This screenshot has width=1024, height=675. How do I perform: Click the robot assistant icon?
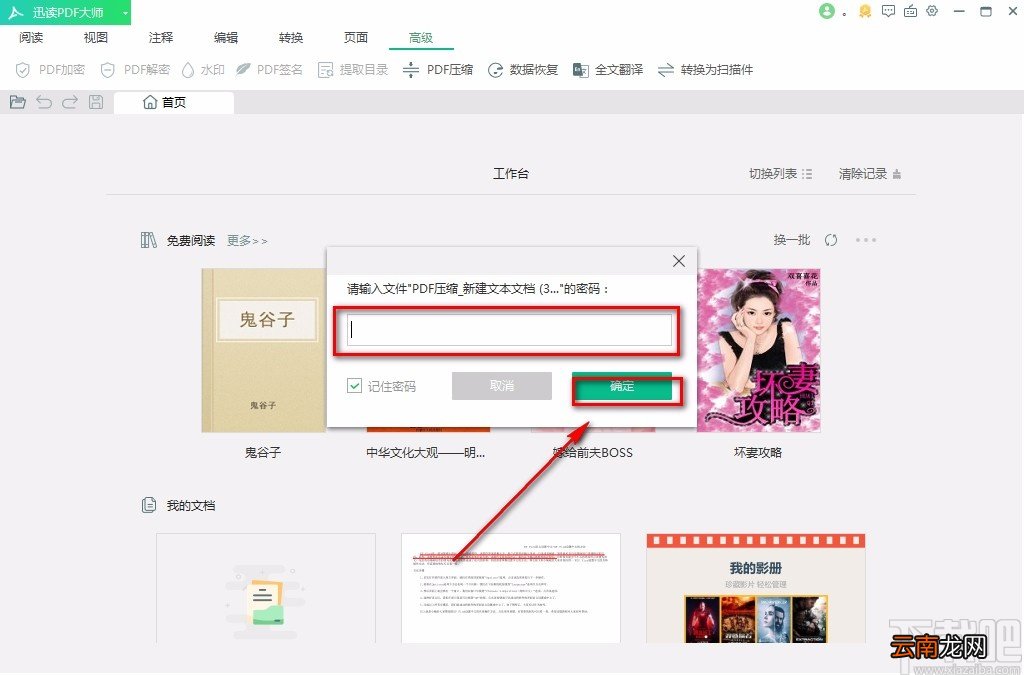click(x=910, y=11)
